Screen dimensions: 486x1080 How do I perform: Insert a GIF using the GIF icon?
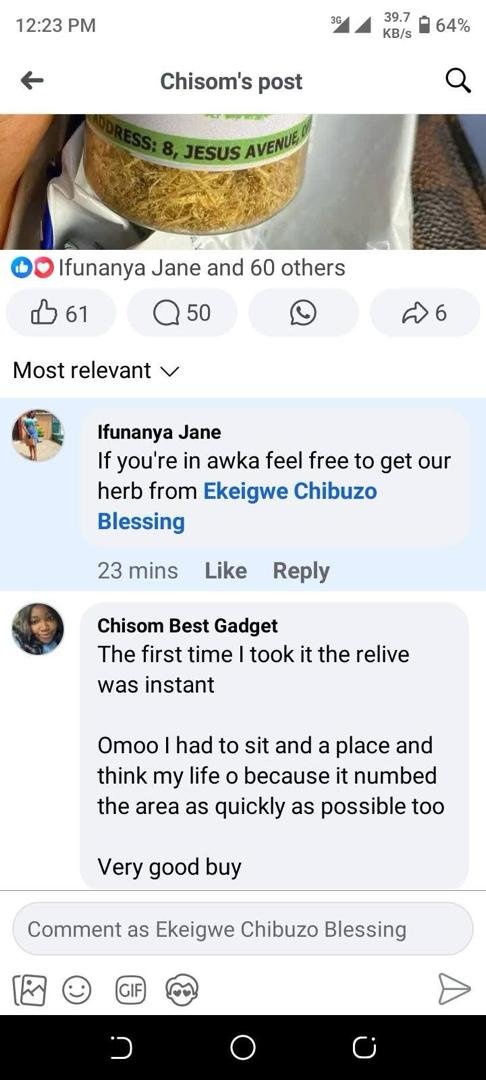129,990
